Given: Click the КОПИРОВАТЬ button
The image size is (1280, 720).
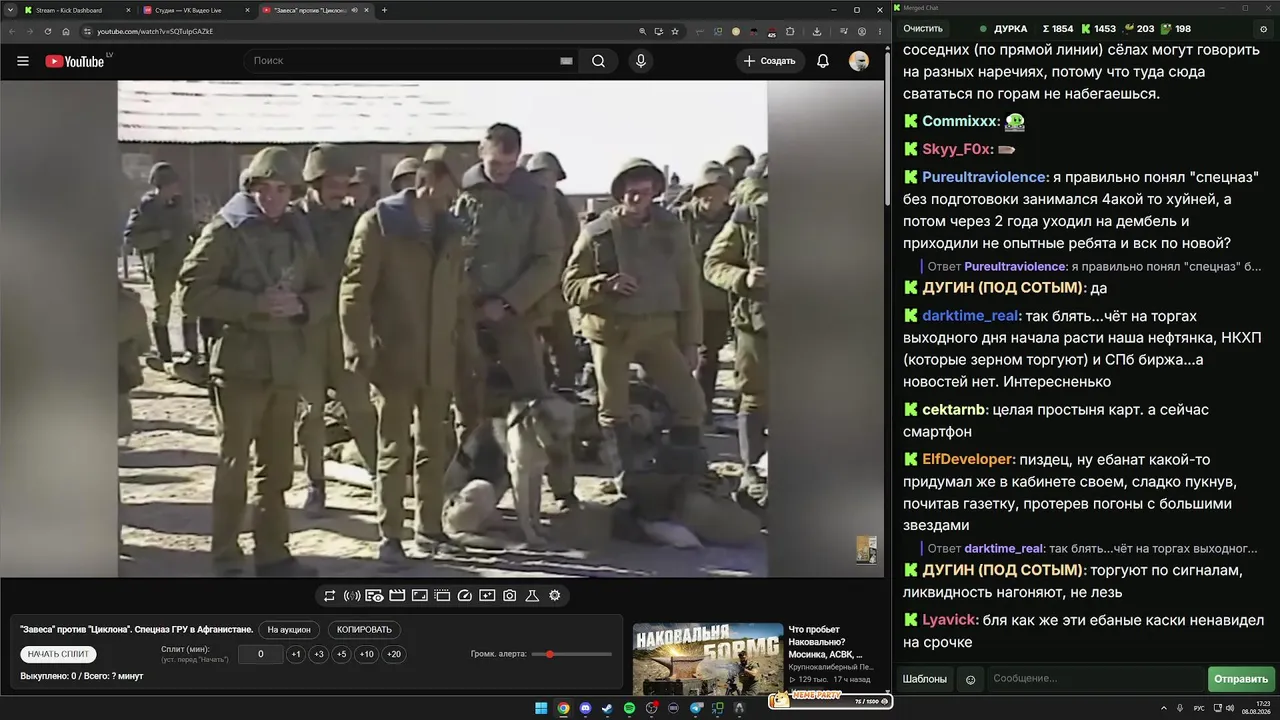Looking at the screenshot, I should 364,630.
